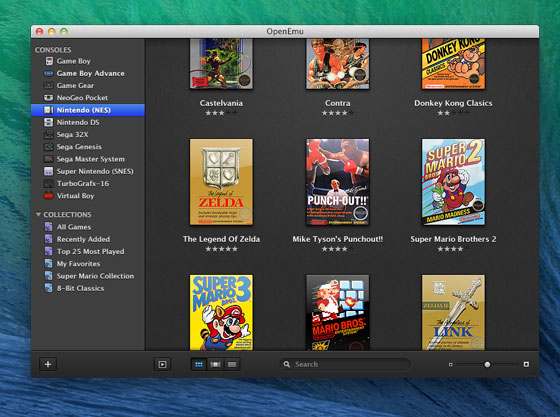
Task: Click Donkey Kong Clasics title text
Action: coord(453,103)
